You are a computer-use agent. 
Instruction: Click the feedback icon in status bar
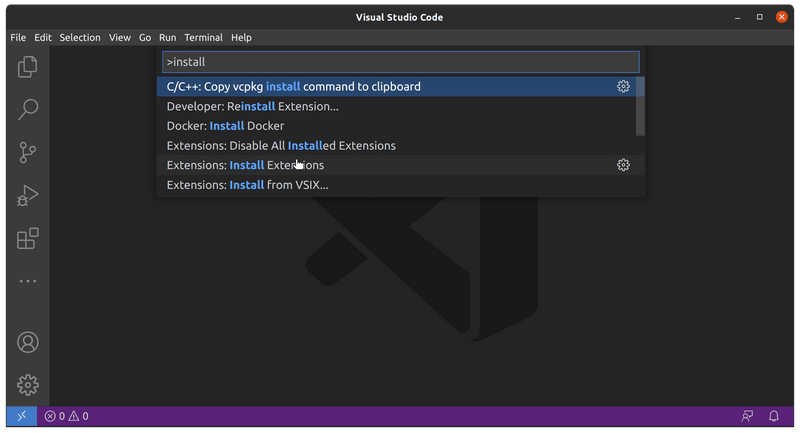[746, 416]
